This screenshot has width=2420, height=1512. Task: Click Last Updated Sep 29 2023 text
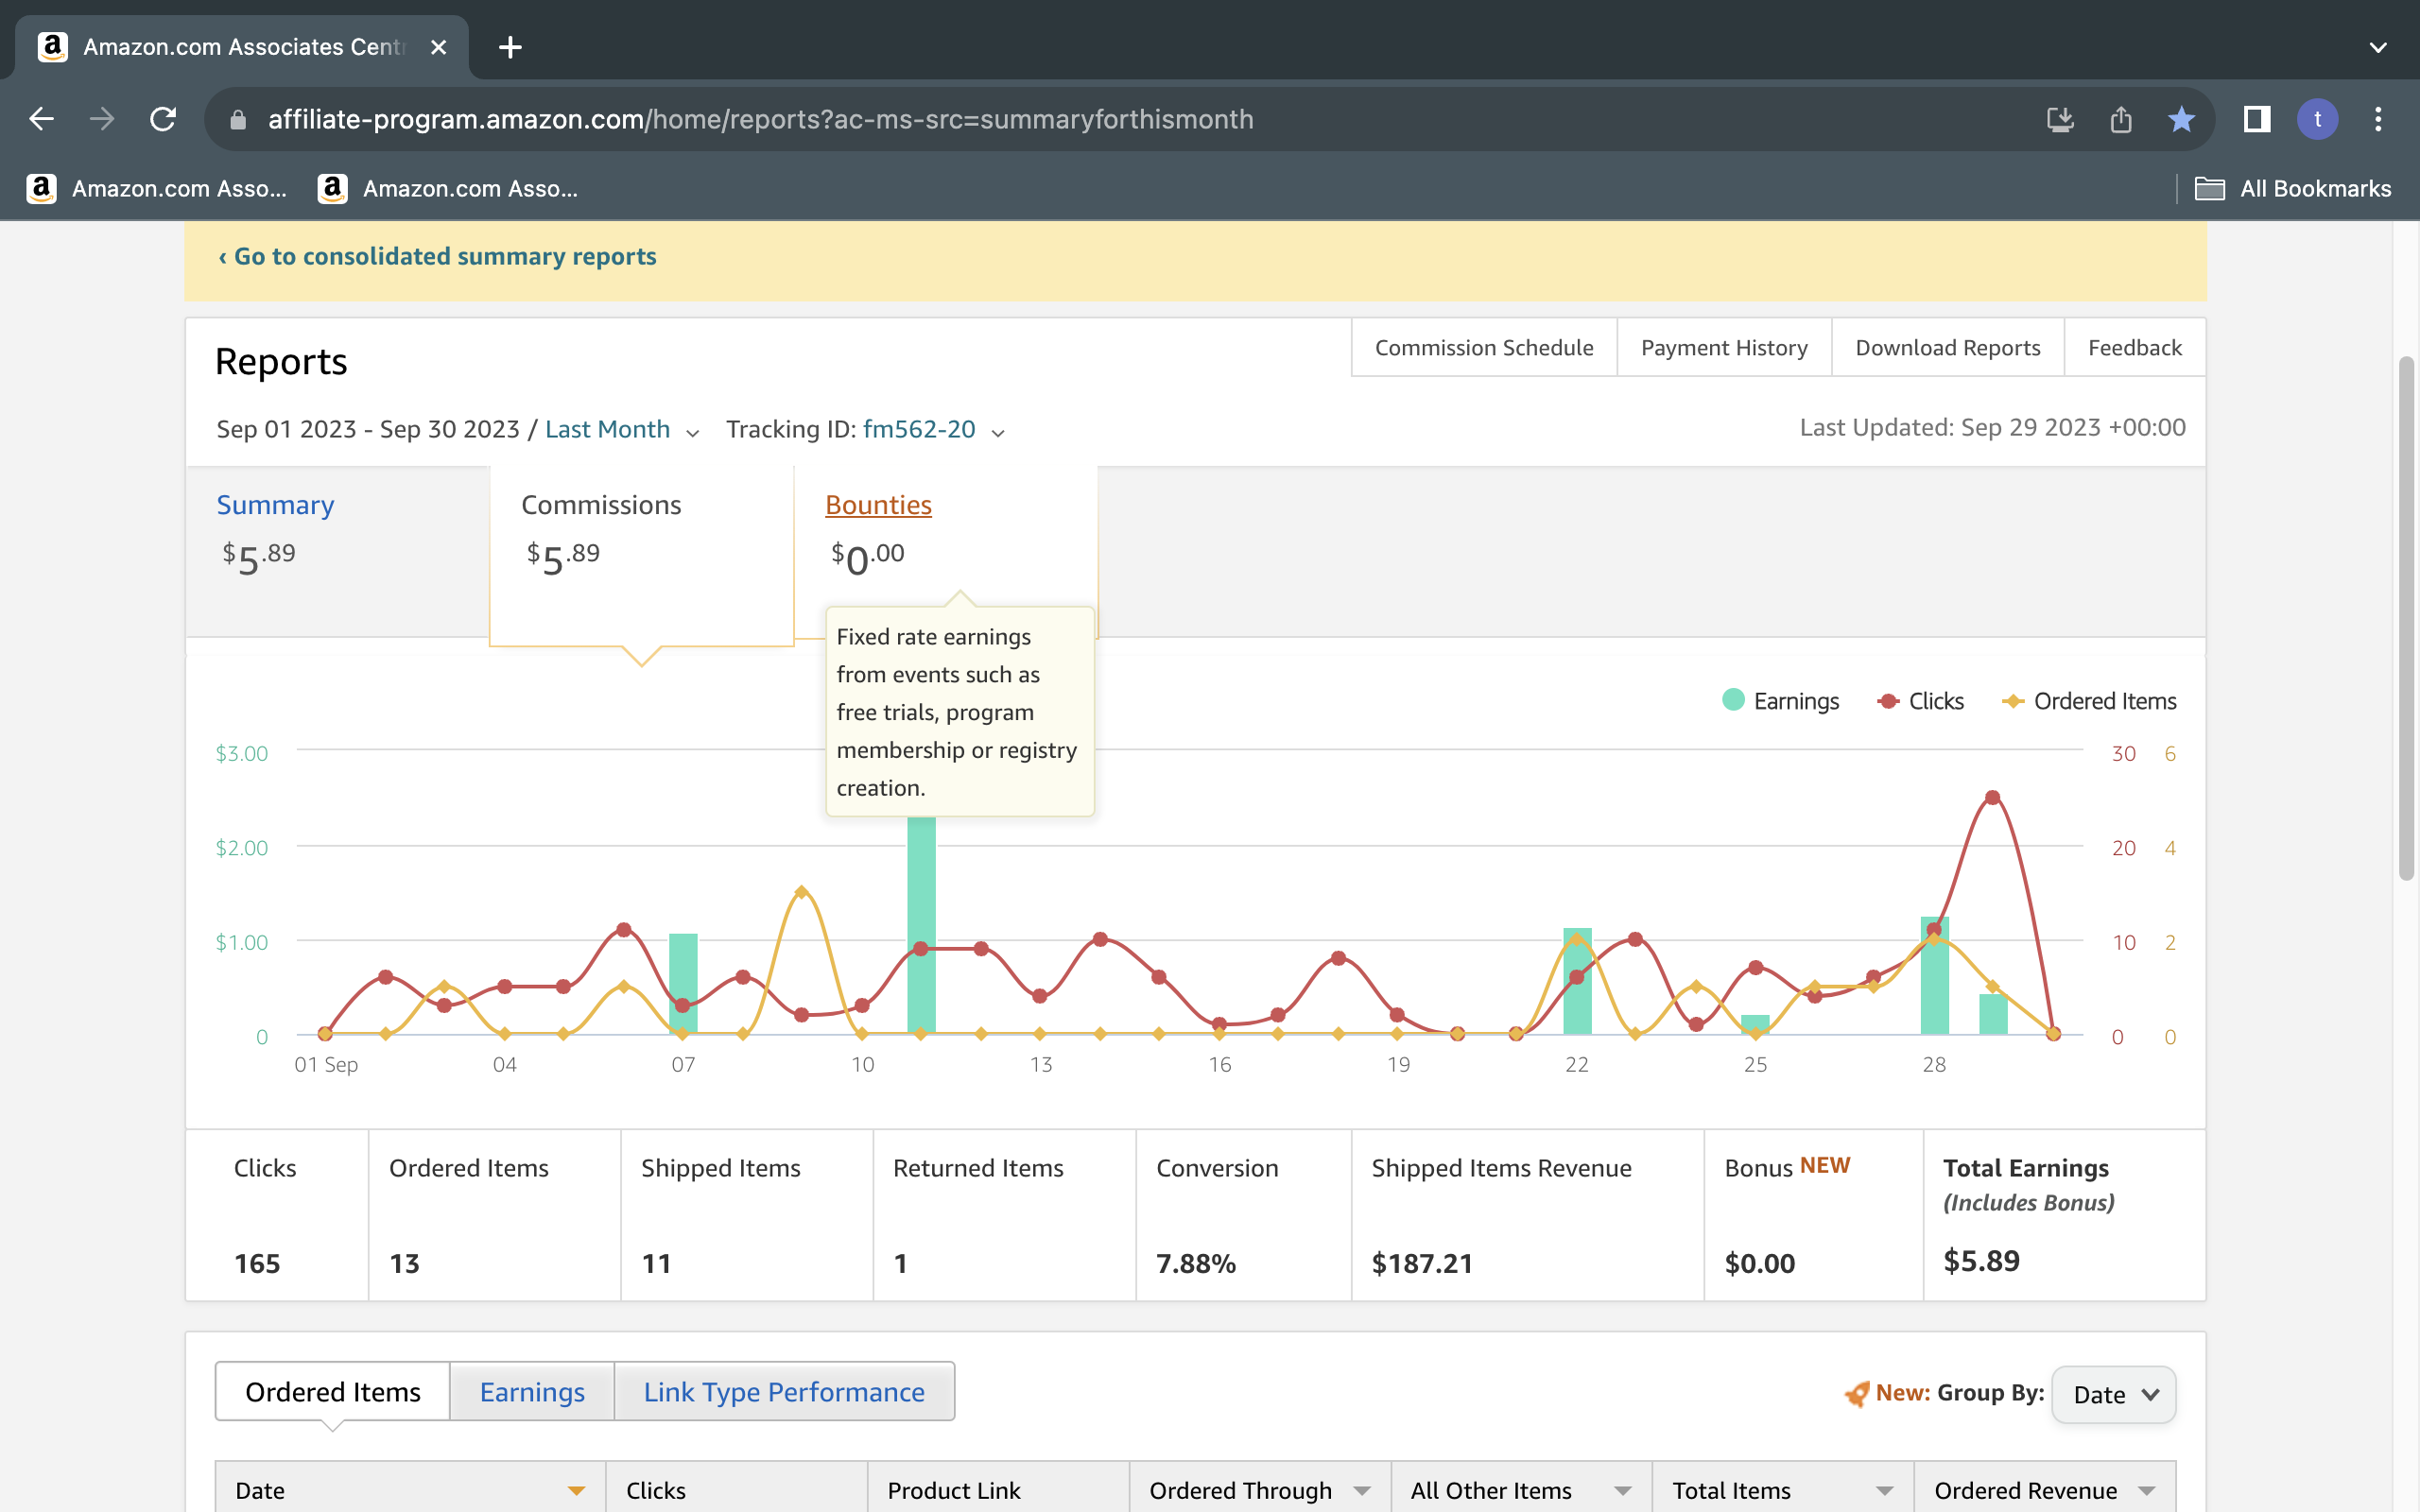(x=1992, y=427)
